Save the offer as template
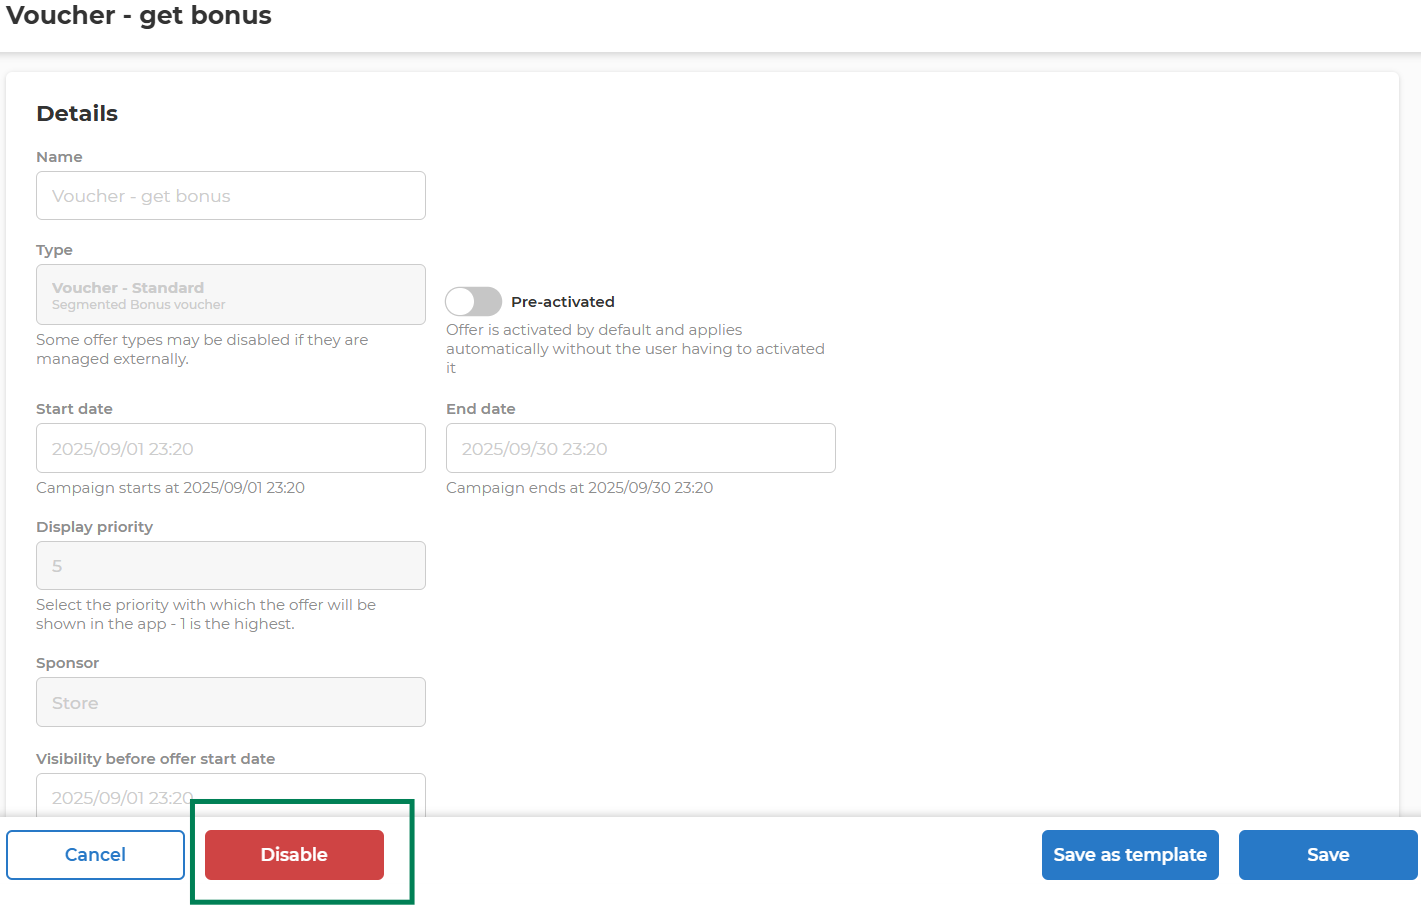1421x905 pixels. click(1130, 855)
